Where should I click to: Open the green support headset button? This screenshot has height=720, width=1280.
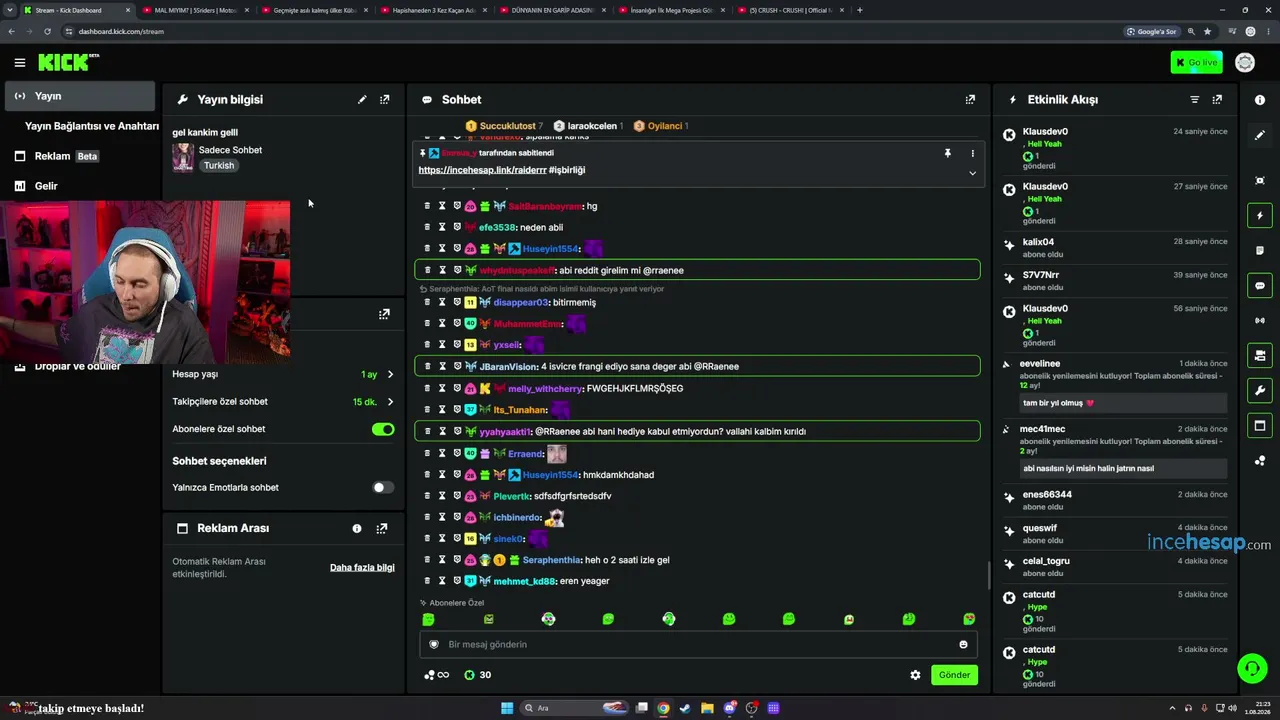(x=1251, y=667)
